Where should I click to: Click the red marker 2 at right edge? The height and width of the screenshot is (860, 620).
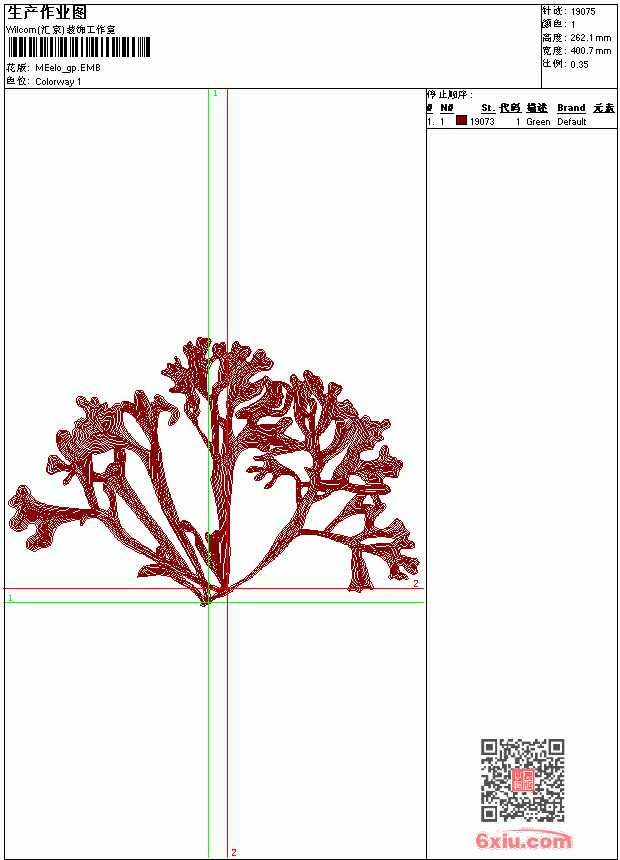pyautogui.click(x=416, y=584)
